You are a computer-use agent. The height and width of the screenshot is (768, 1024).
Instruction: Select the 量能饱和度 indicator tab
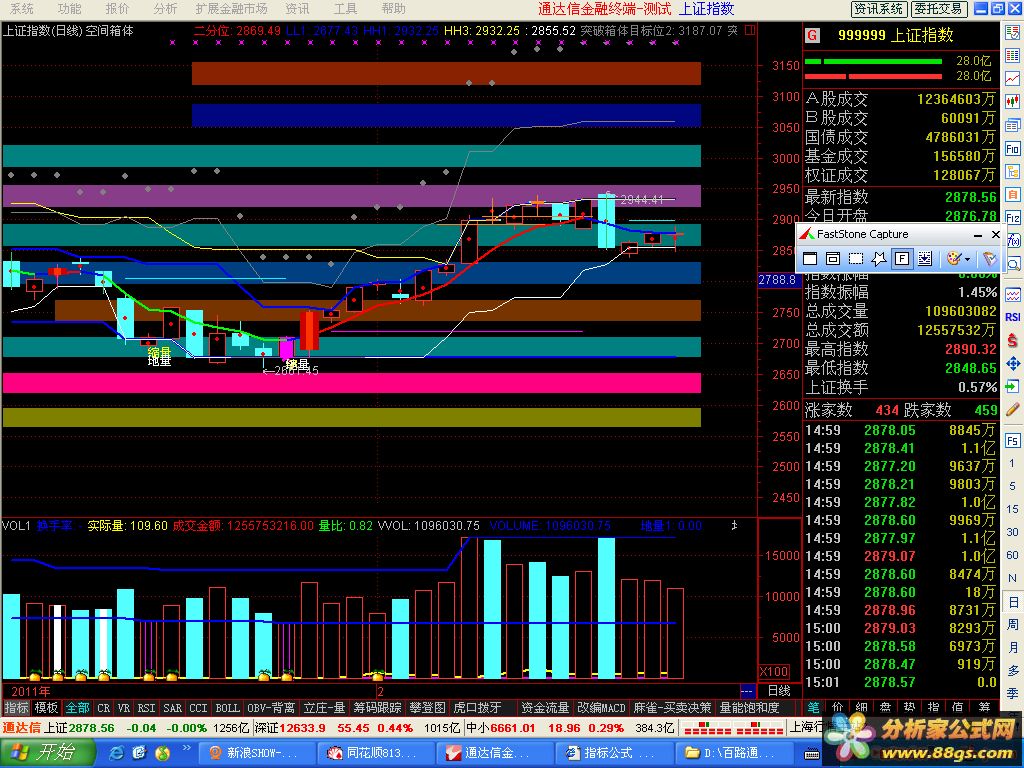749,708
